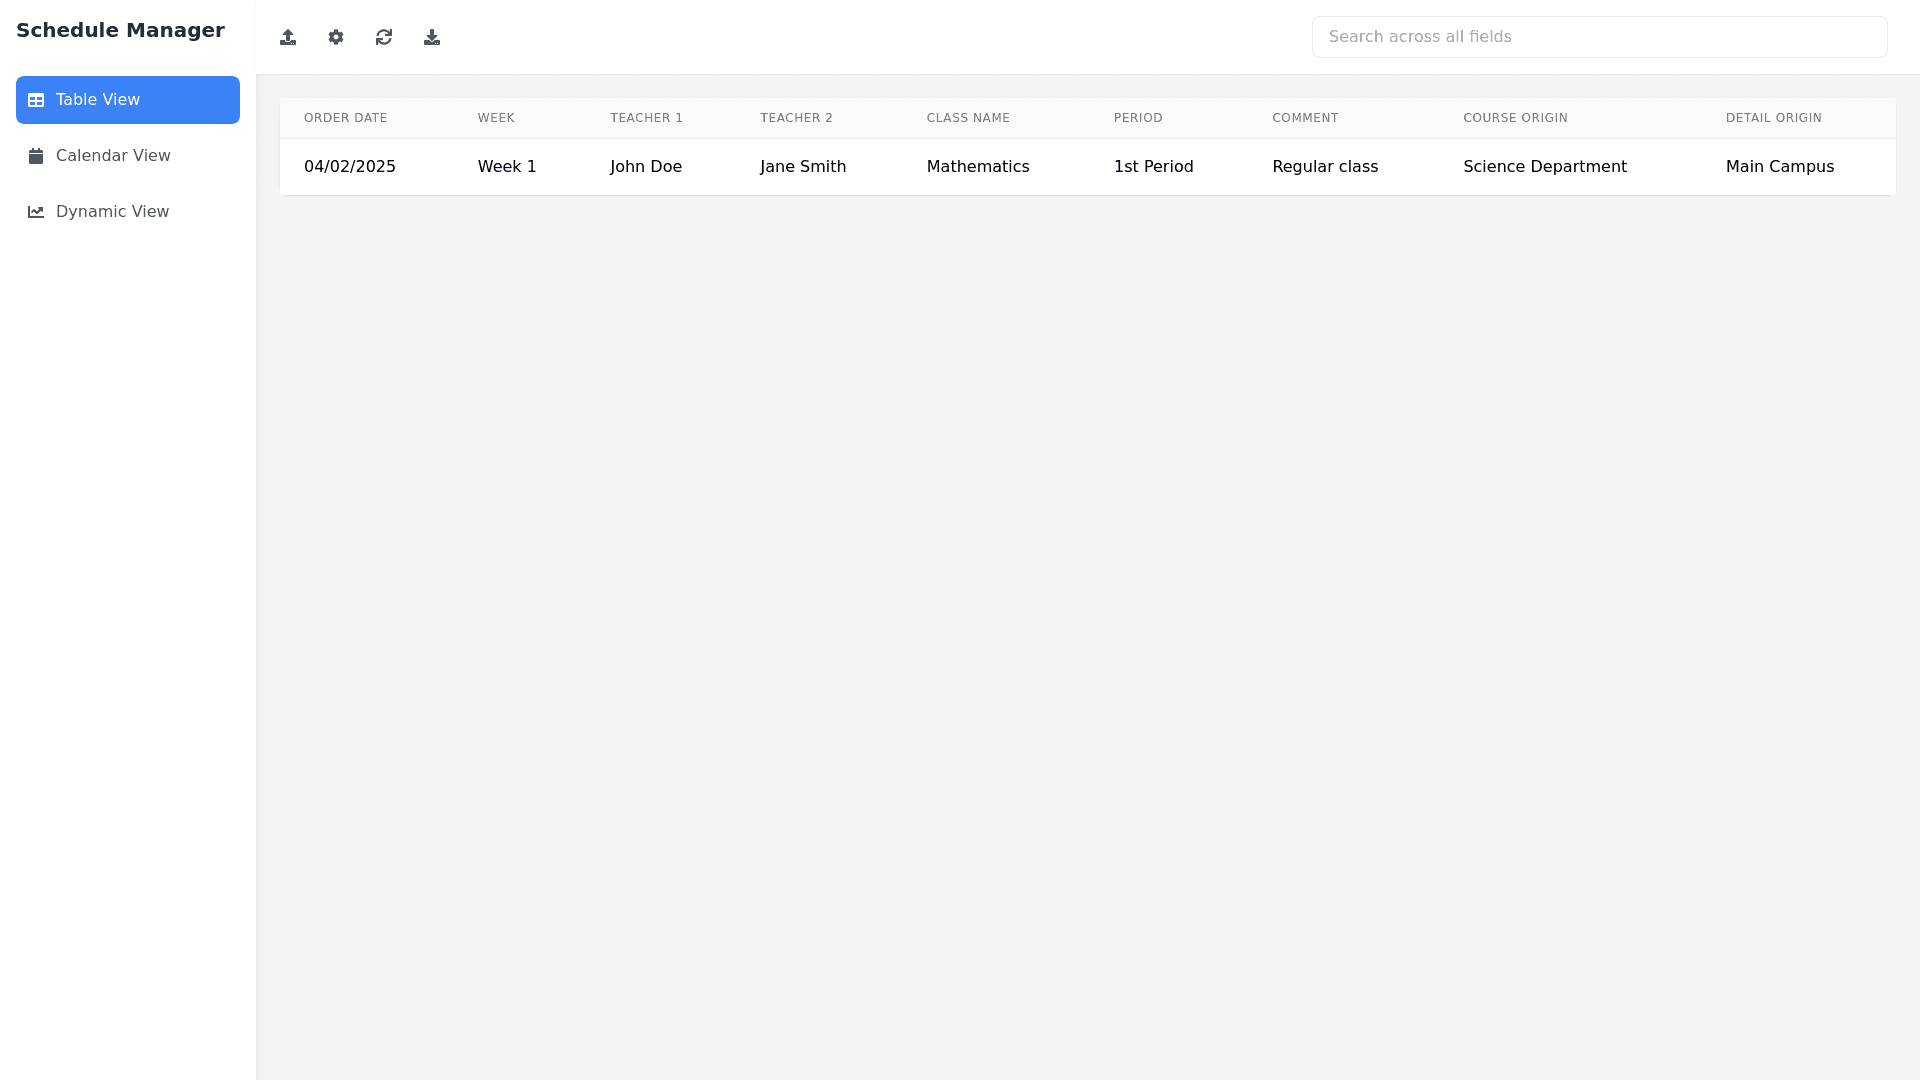The image size is (1920, 1080).
Task: Click the chart line icon in sidebar
Action: (x=36, y=212)
